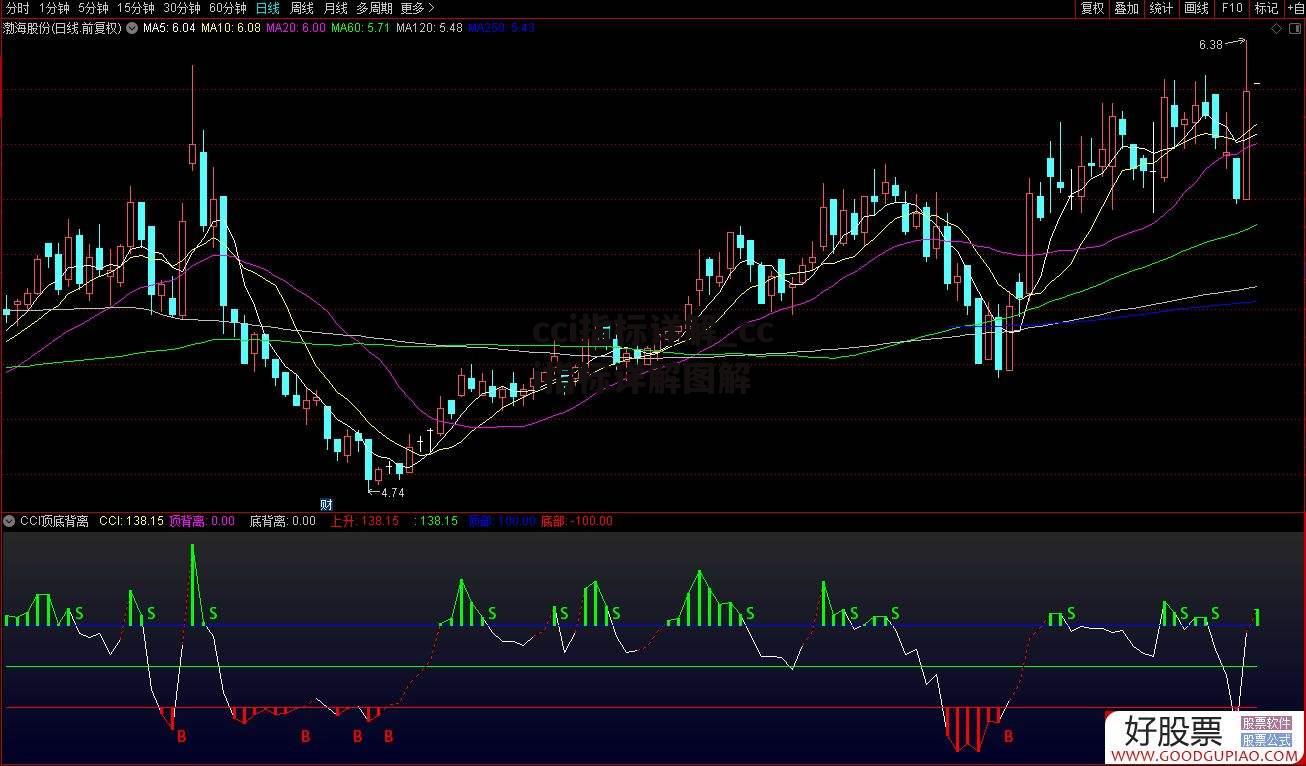This screenshot has height=766, width=1306.
Task: Switch to the 周线 weekly chart tab
Action: click(302, 8)
